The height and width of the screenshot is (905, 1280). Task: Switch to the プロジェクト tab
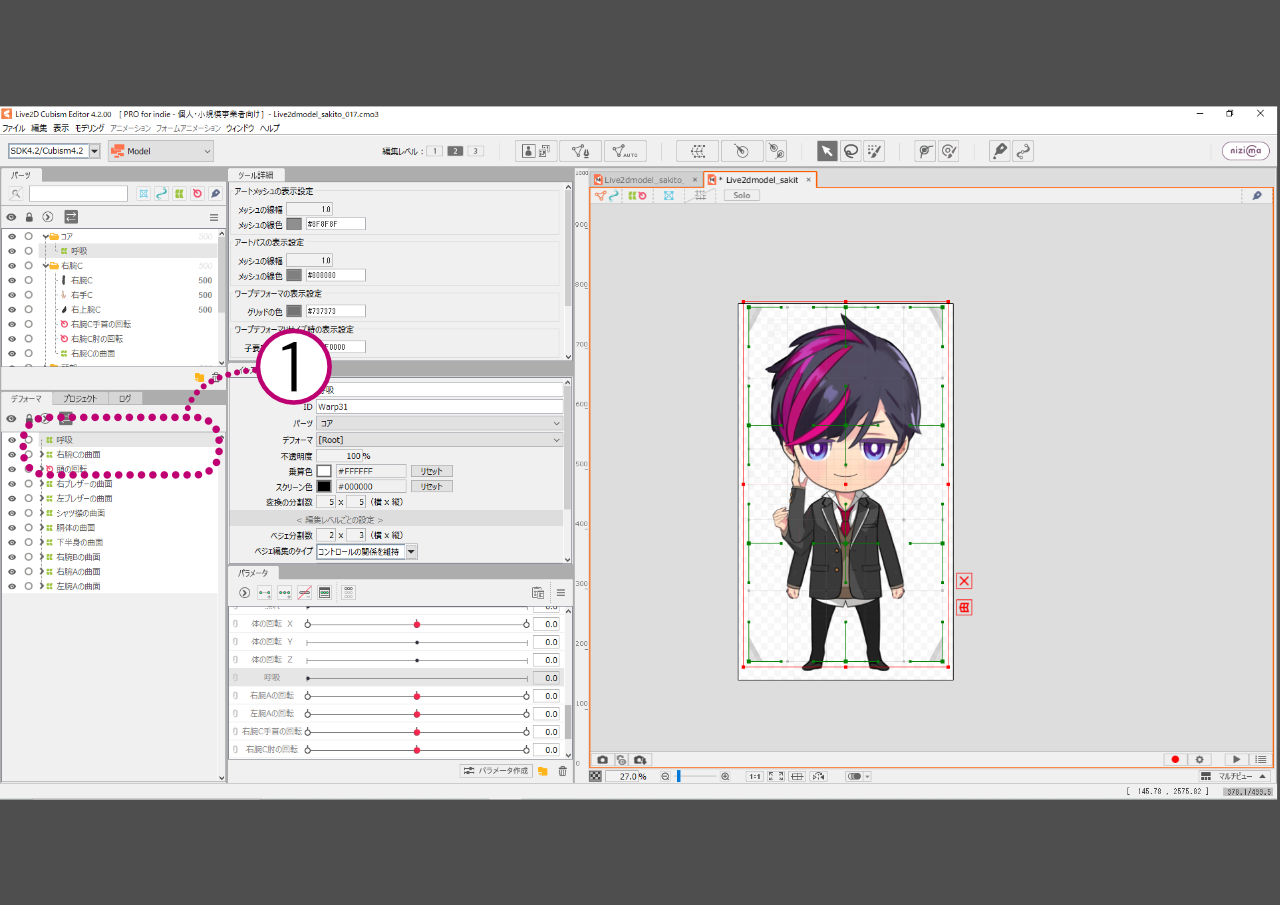(x=79, y=399)
